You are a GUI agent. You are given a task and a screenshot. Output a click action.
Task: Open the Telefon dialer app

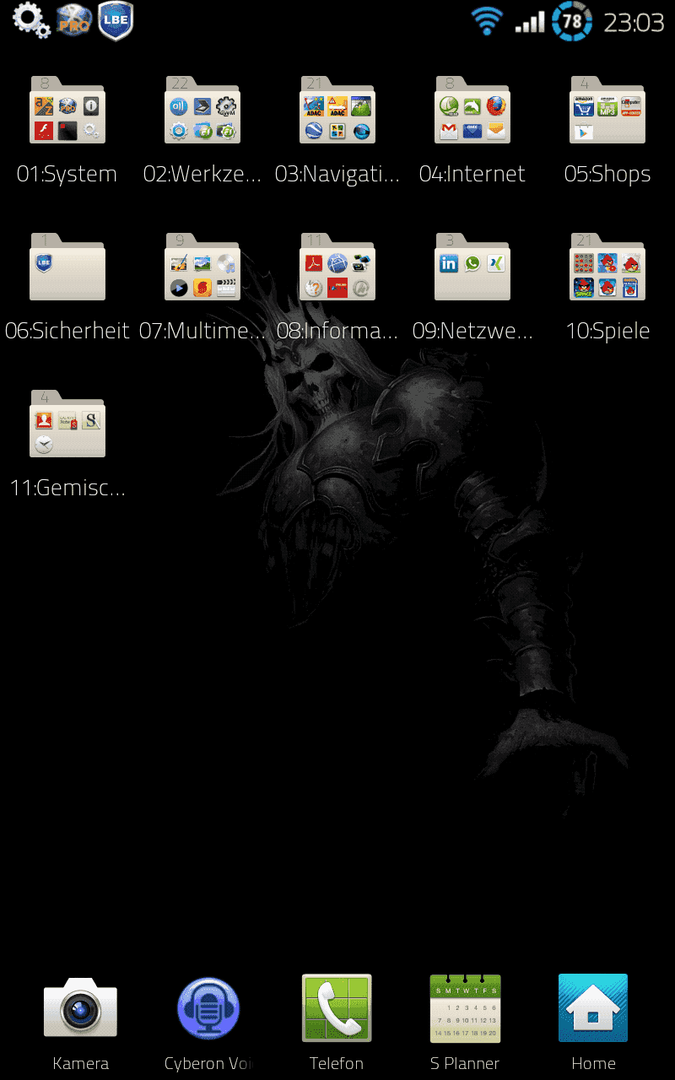coord(337,1008)
